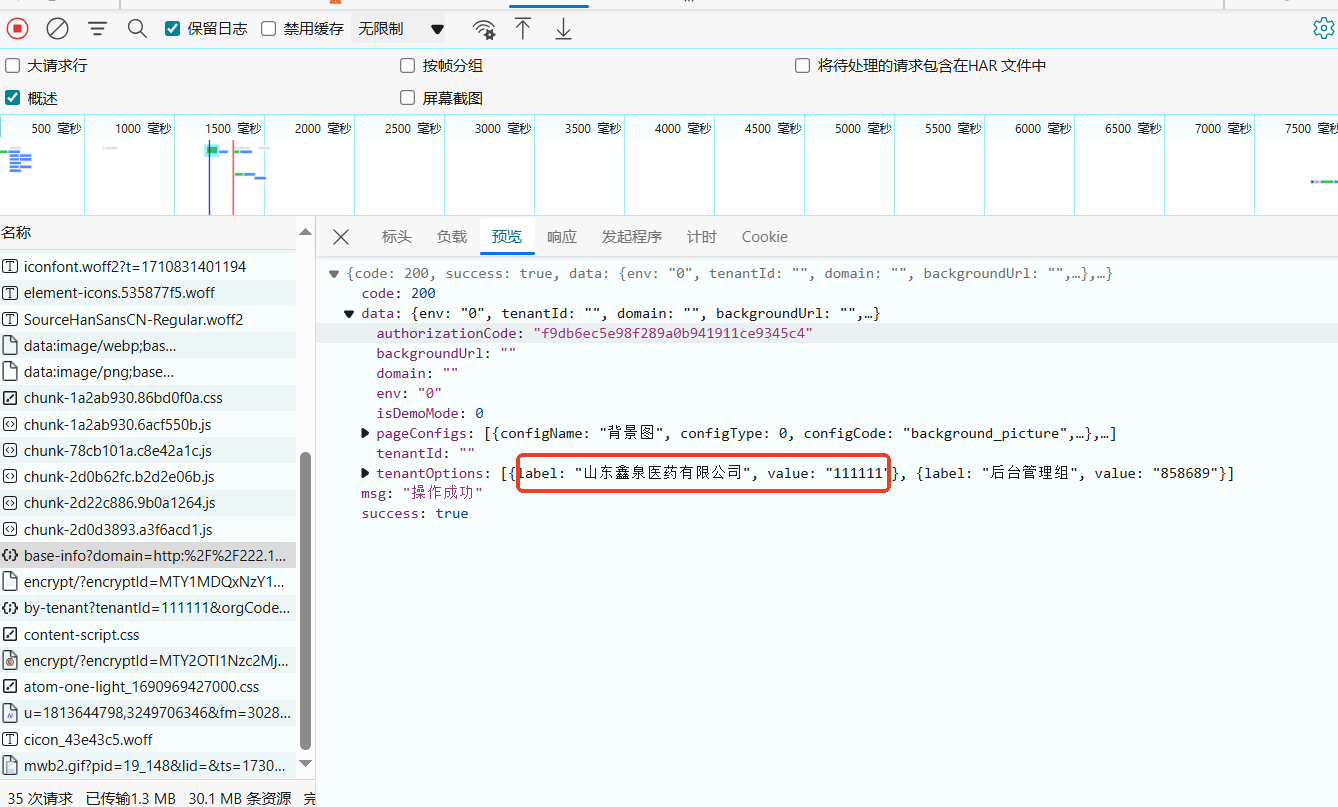Select the base-info?domain= request

148,555
